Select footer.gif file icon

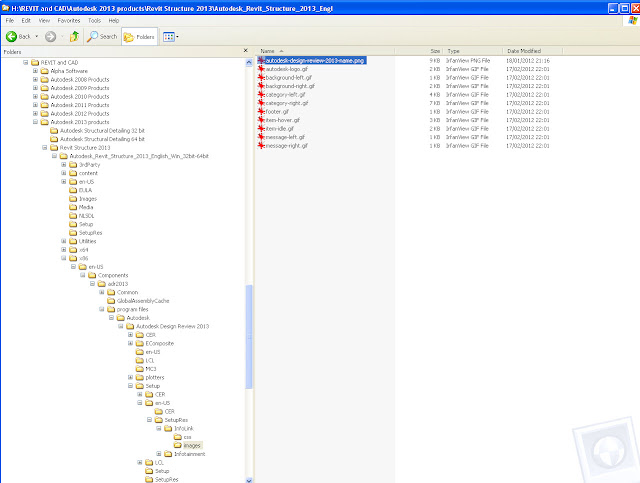click(x=261, y=111)
